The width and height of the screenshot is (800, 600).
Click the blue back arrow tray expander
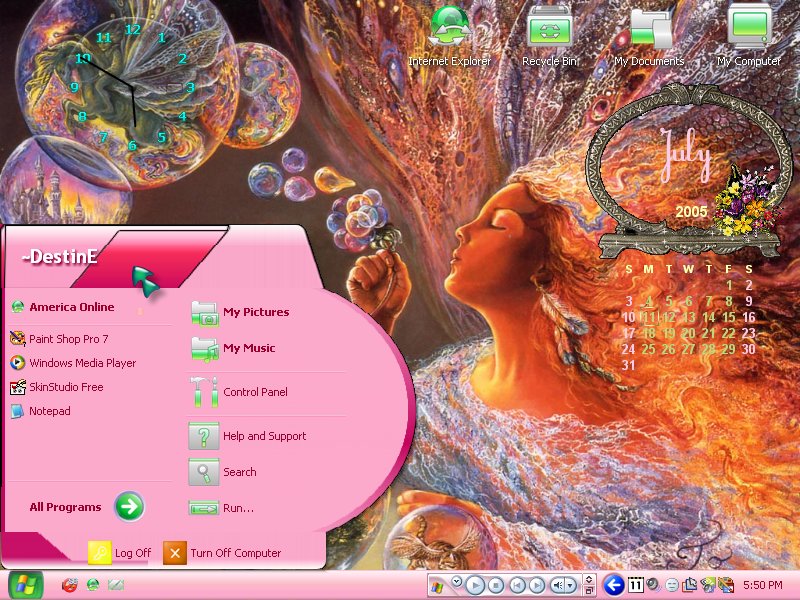(x=614, y=585)
